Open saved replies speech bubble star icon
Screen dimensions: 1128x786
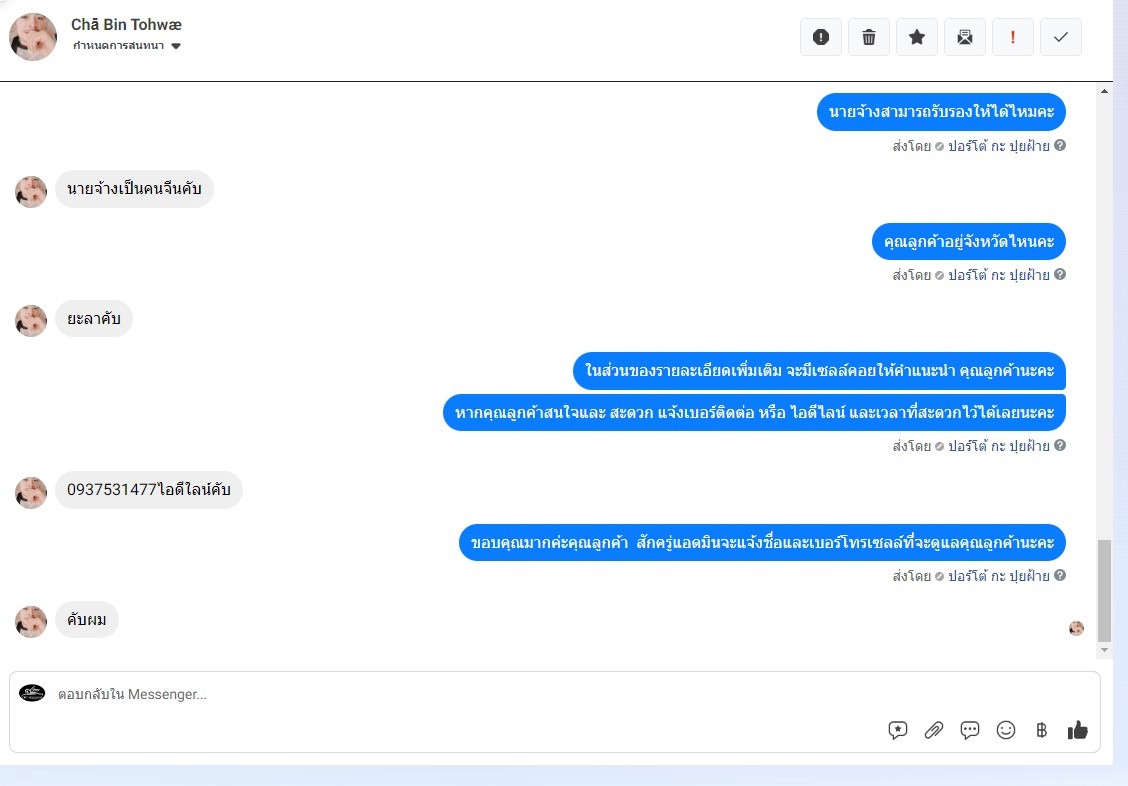coord(898,731)
